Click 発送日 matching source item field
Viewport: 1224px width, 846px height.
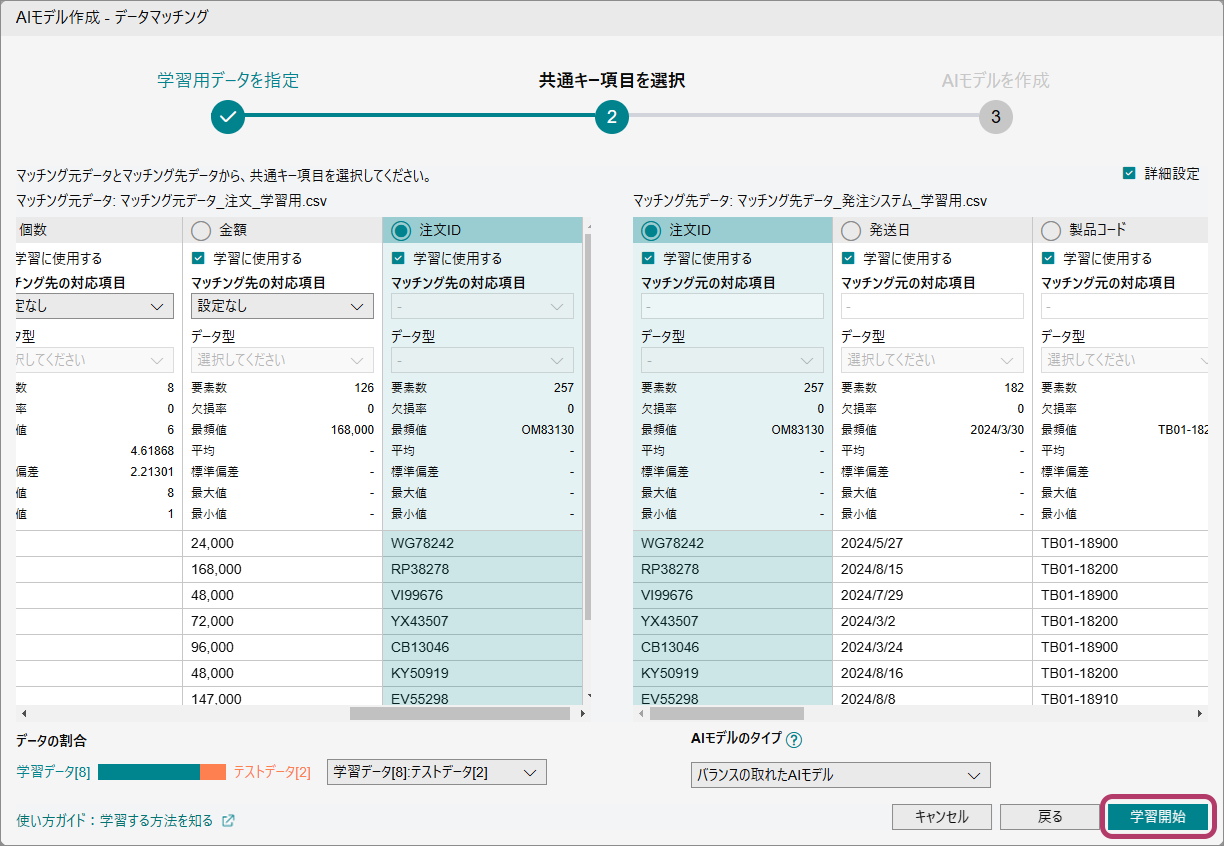[x=932, y=306]
